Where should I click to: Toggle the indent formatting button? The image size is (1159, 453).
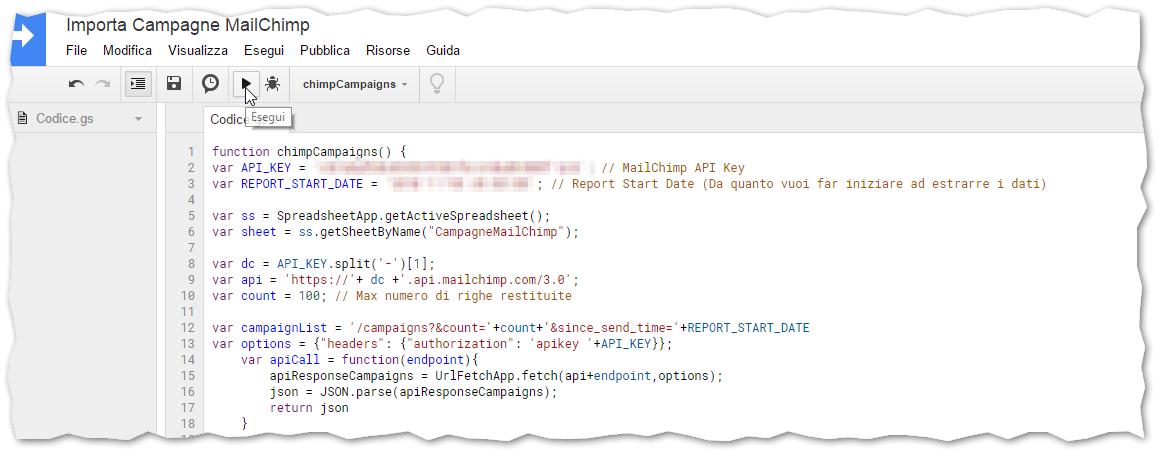point(138,84)
